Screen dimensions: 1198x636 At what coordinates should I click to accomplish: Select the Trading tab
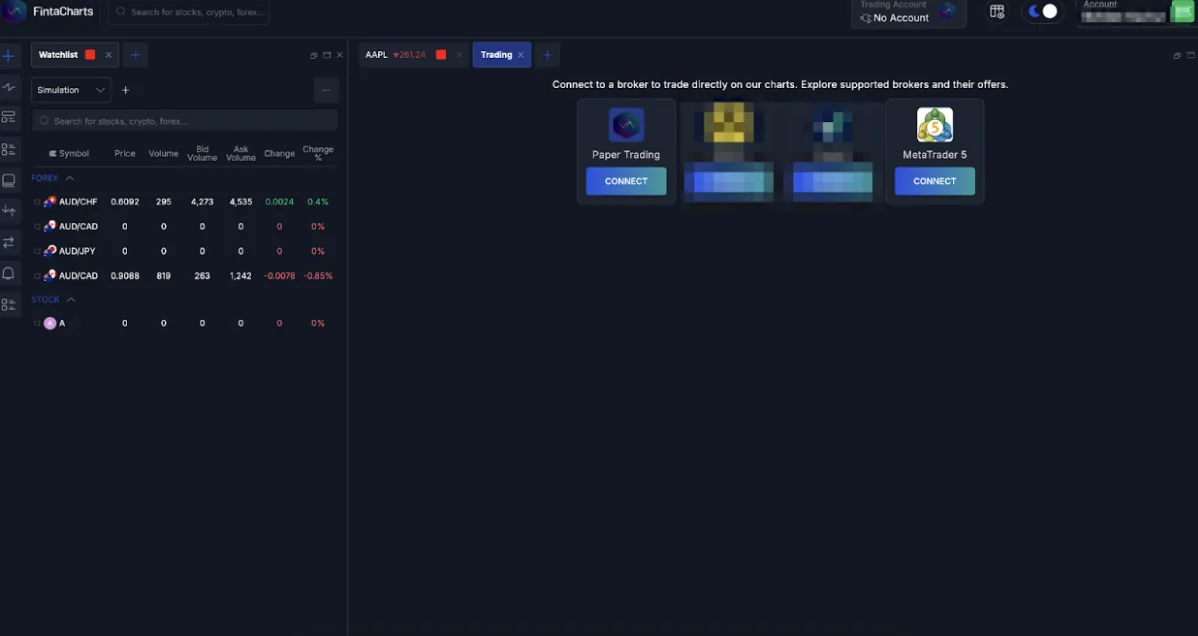coord(495,55)
